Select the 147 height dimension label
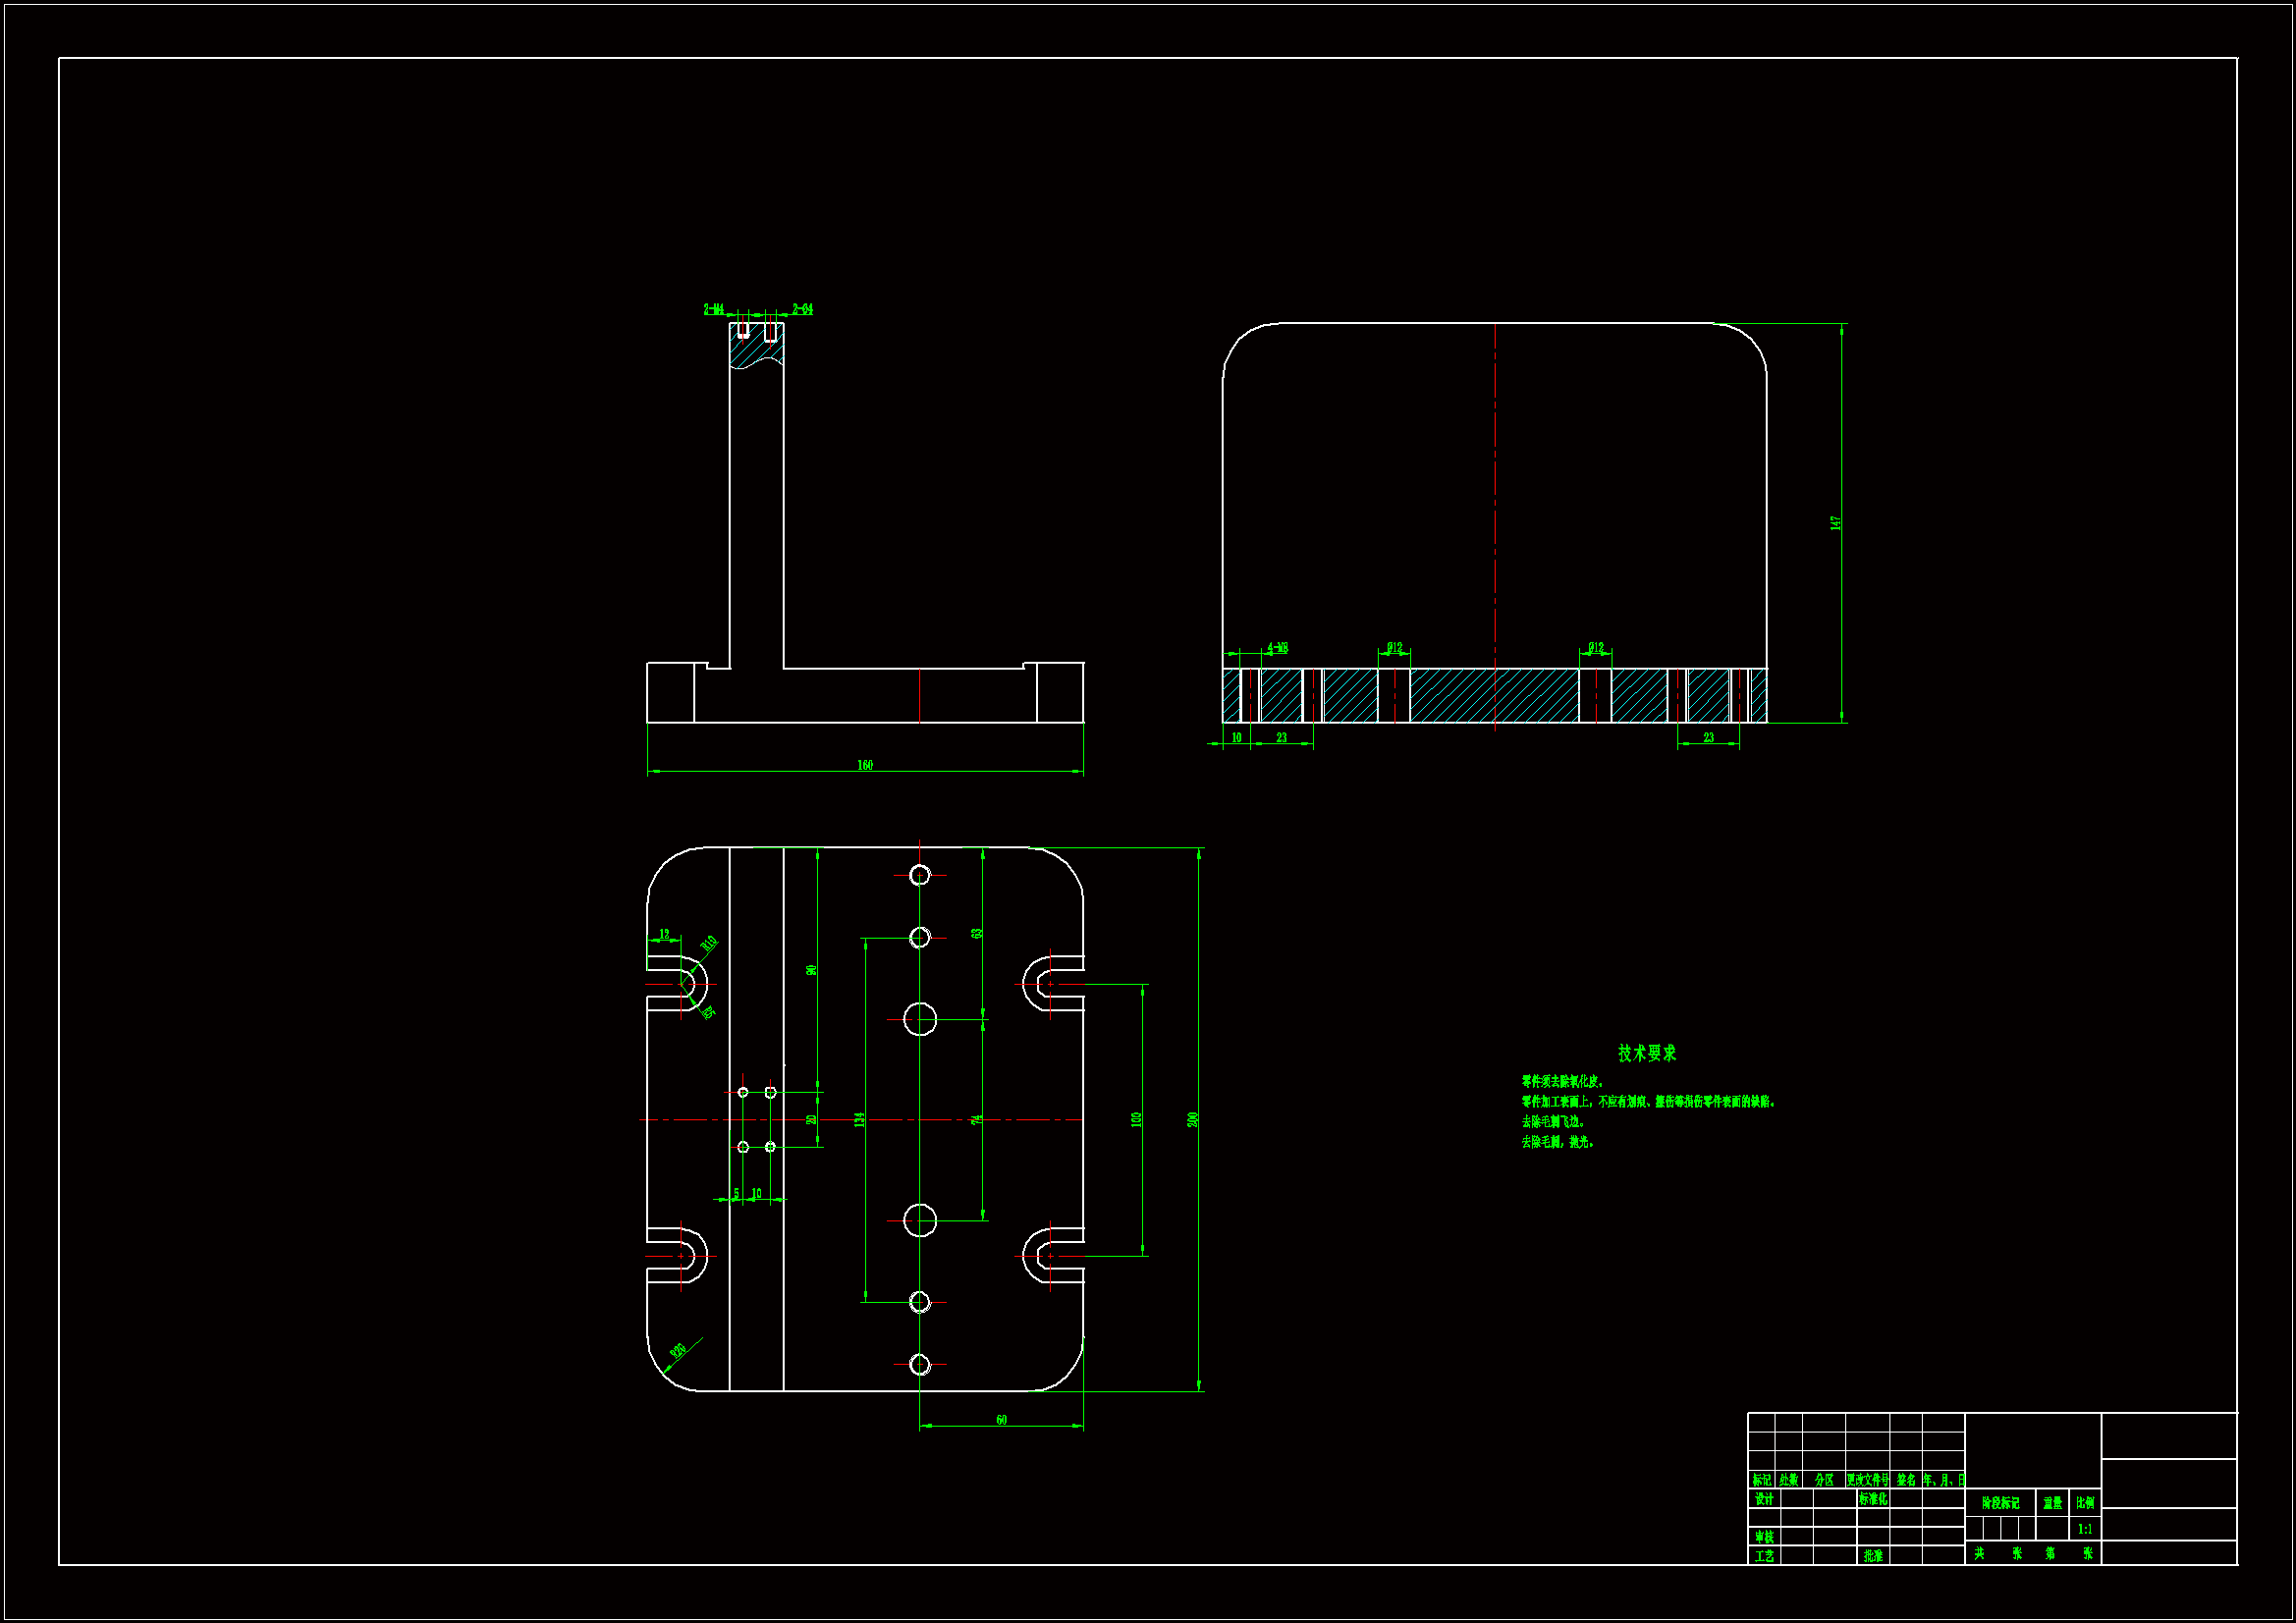Viewport: 2296px width, 1623px height. (1835, 522)
